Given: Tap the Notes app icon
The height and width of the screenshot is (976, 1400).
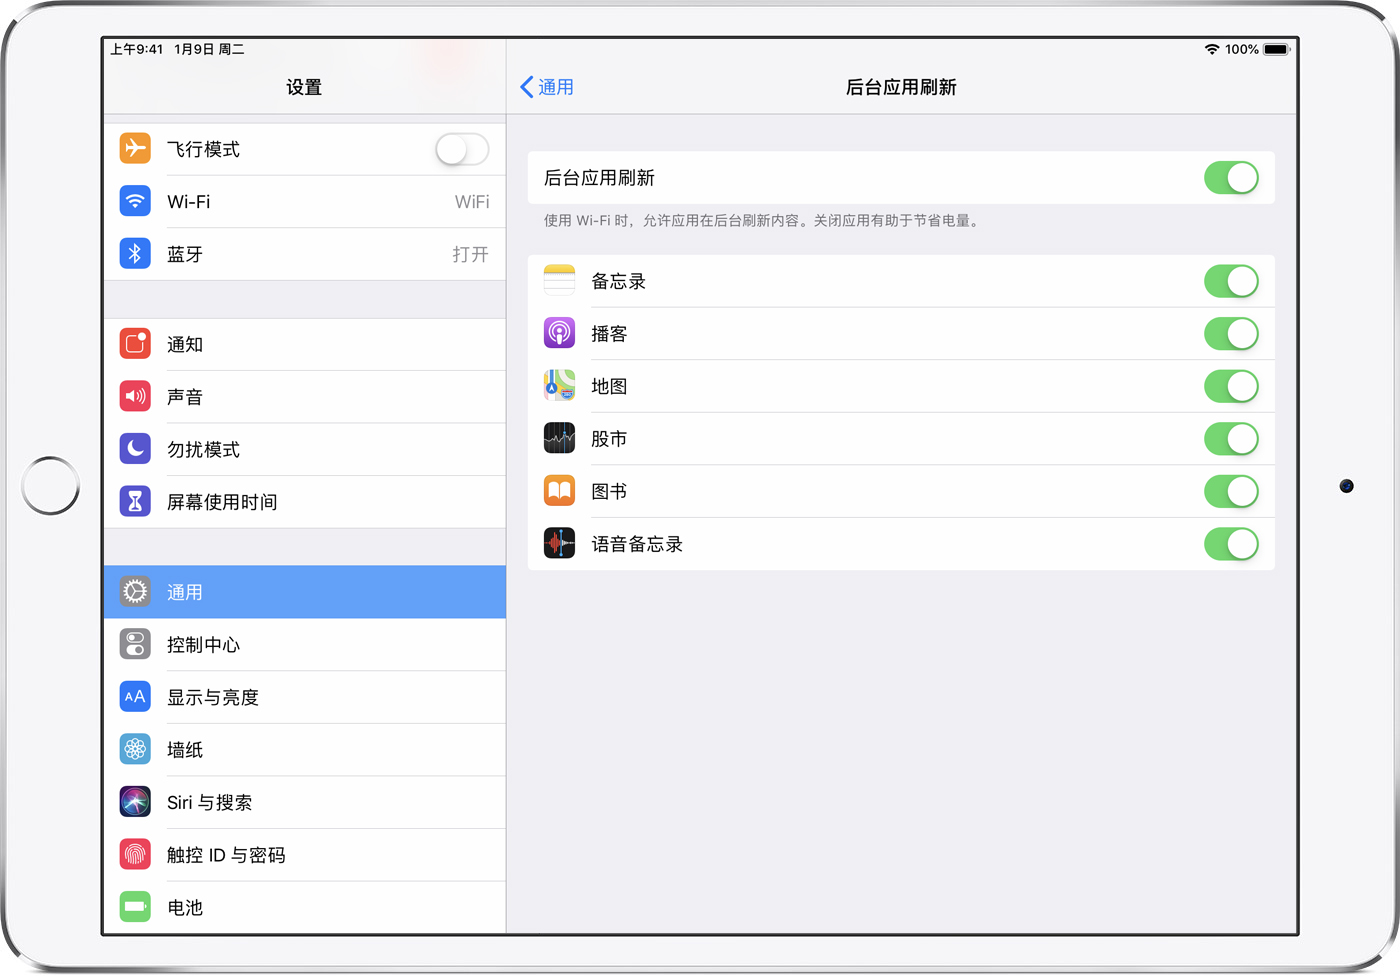Looking at the screenshot, I should pyautogui.click(x=559, y=281).
